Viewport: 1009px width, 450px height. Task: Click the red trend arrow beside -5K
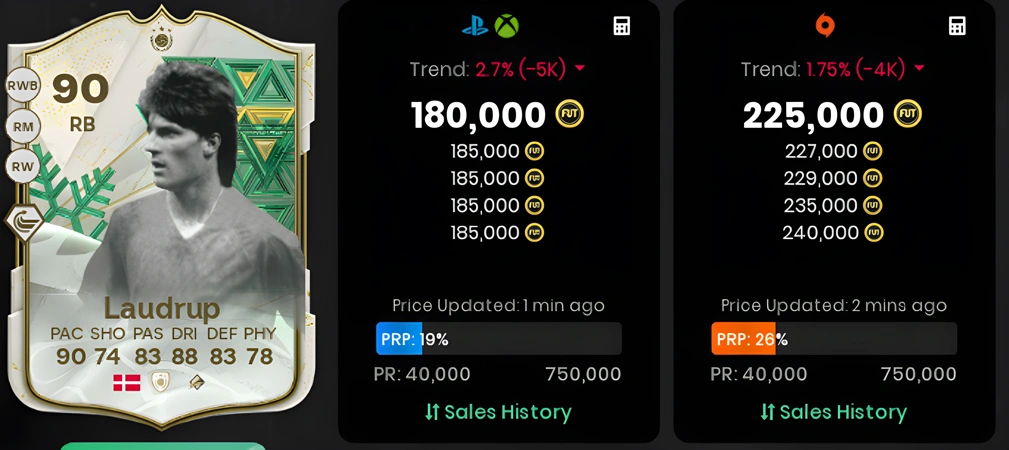pyautogui.click(x=580, y=69)
